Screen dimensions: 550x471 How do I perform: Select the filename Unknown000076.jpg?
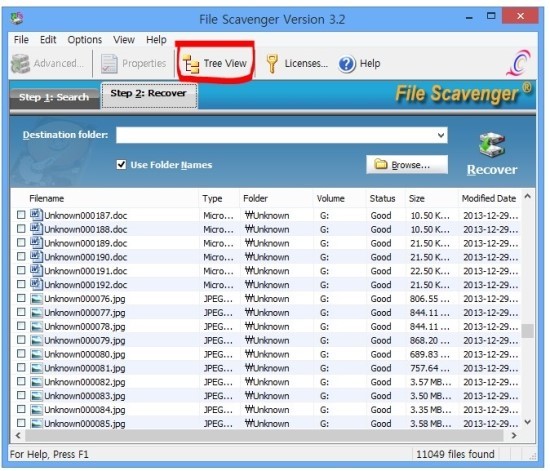click(85, 299)
